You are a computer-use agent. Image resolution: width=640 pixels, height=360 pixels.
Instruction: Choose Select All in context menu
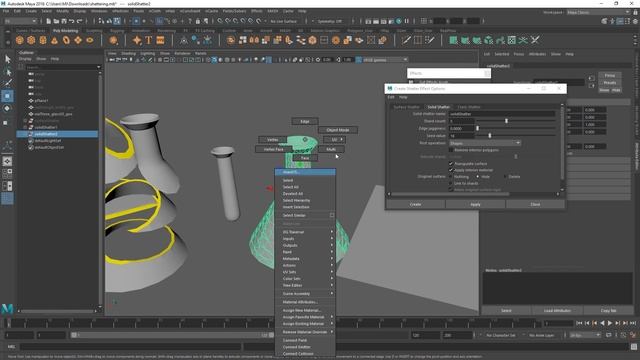click(x=305, y=187)
